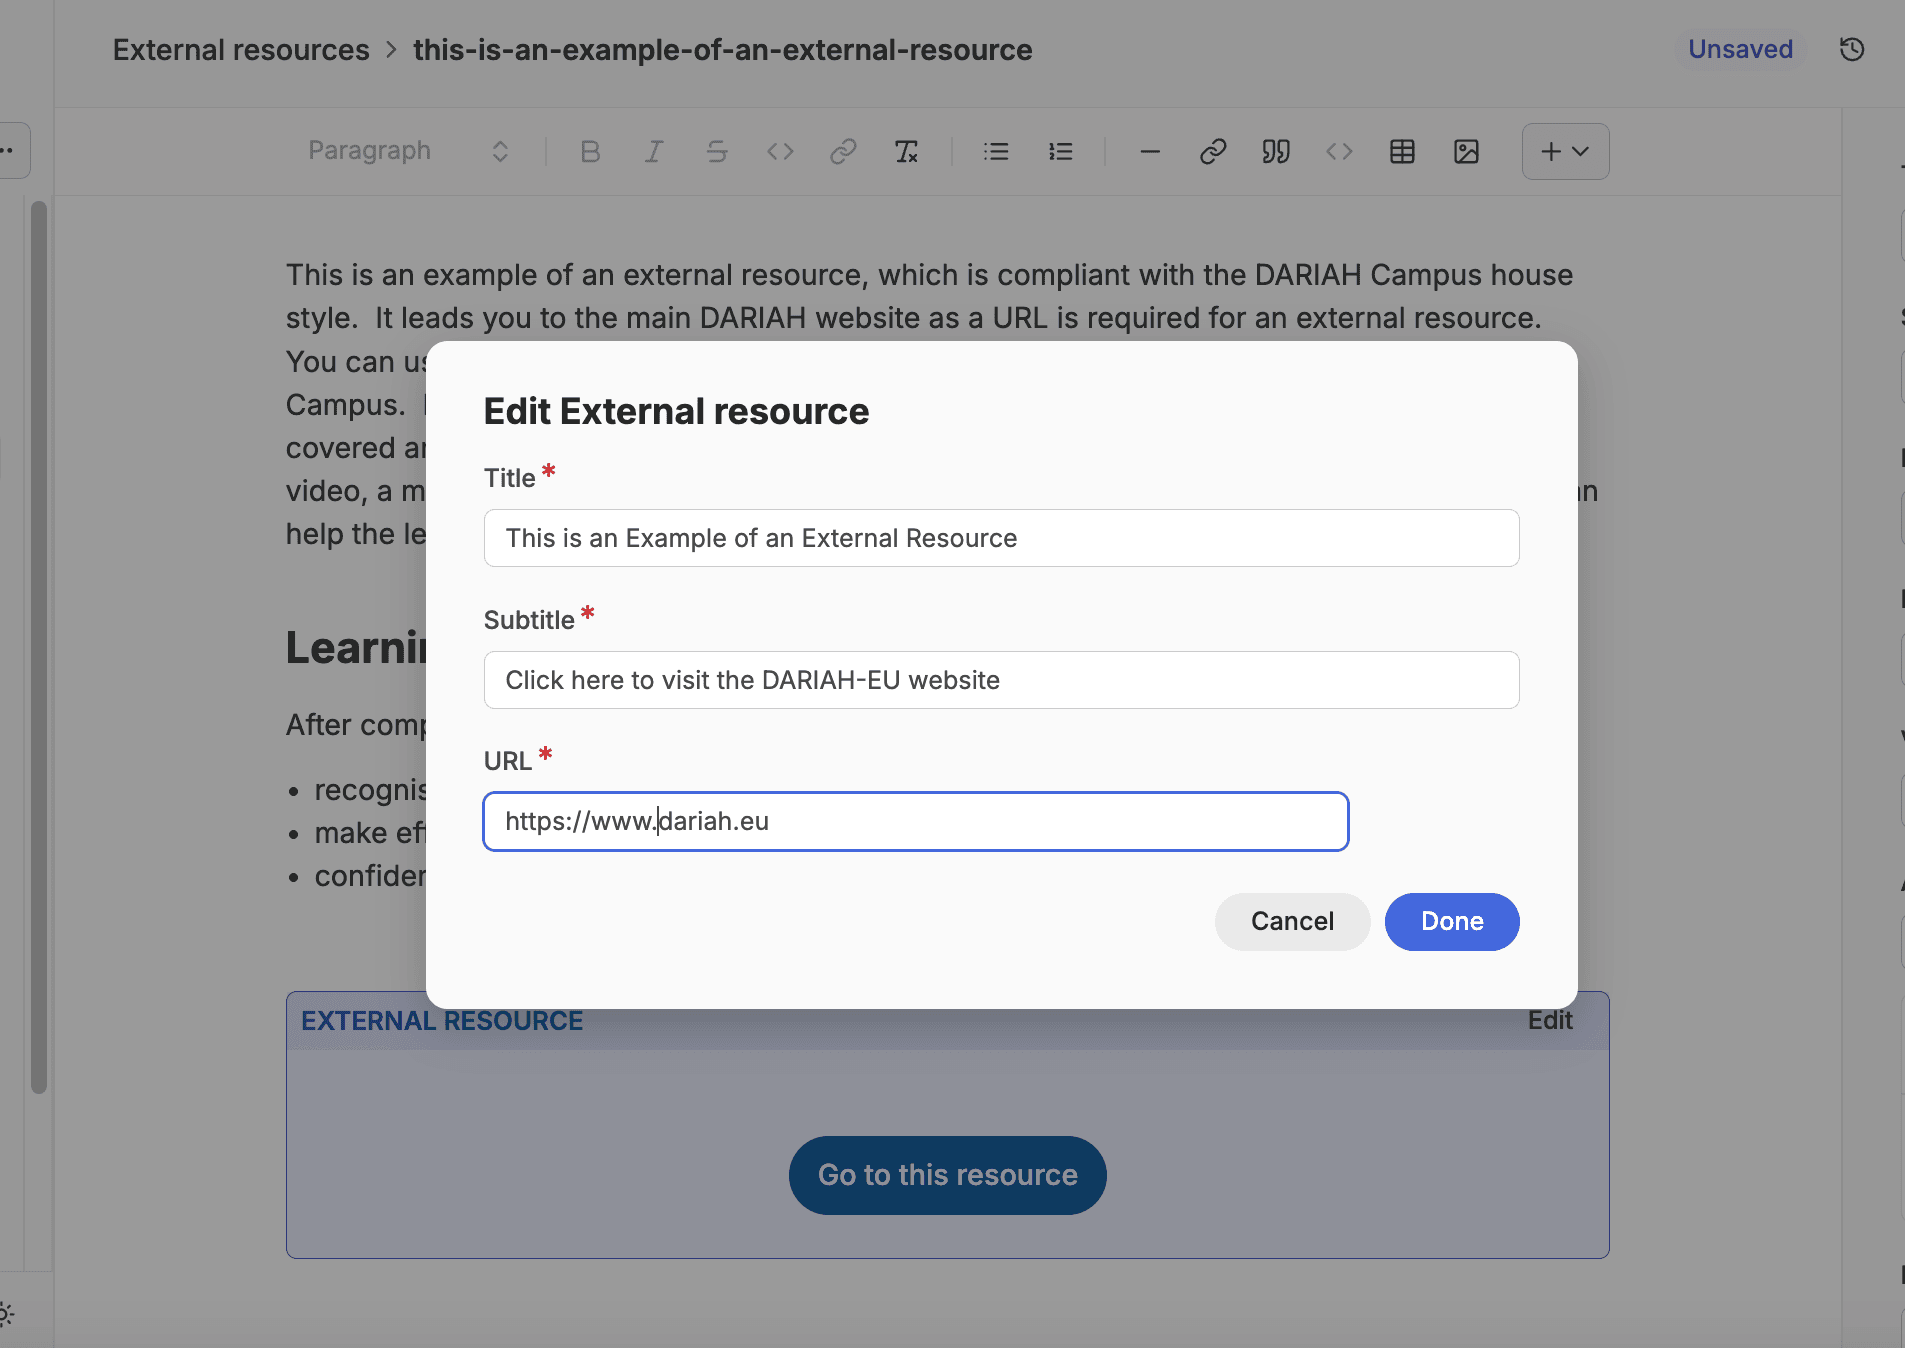Viewport: 1905px width, 1348px height.
Task: Insert a table
Action: (x=1402, y=151)
